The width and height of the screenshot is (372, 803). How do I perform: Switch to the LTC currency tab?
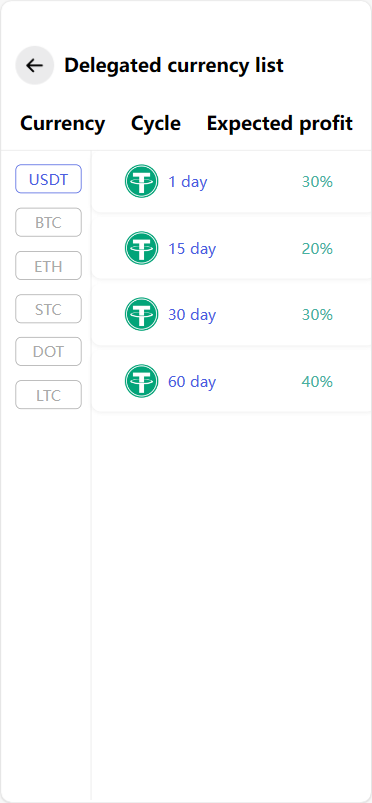48,395
